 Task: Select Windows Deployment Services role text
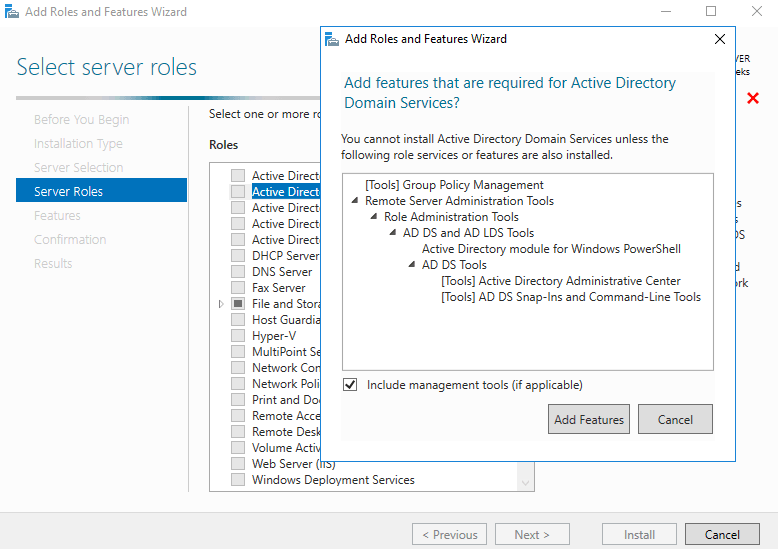333,480
